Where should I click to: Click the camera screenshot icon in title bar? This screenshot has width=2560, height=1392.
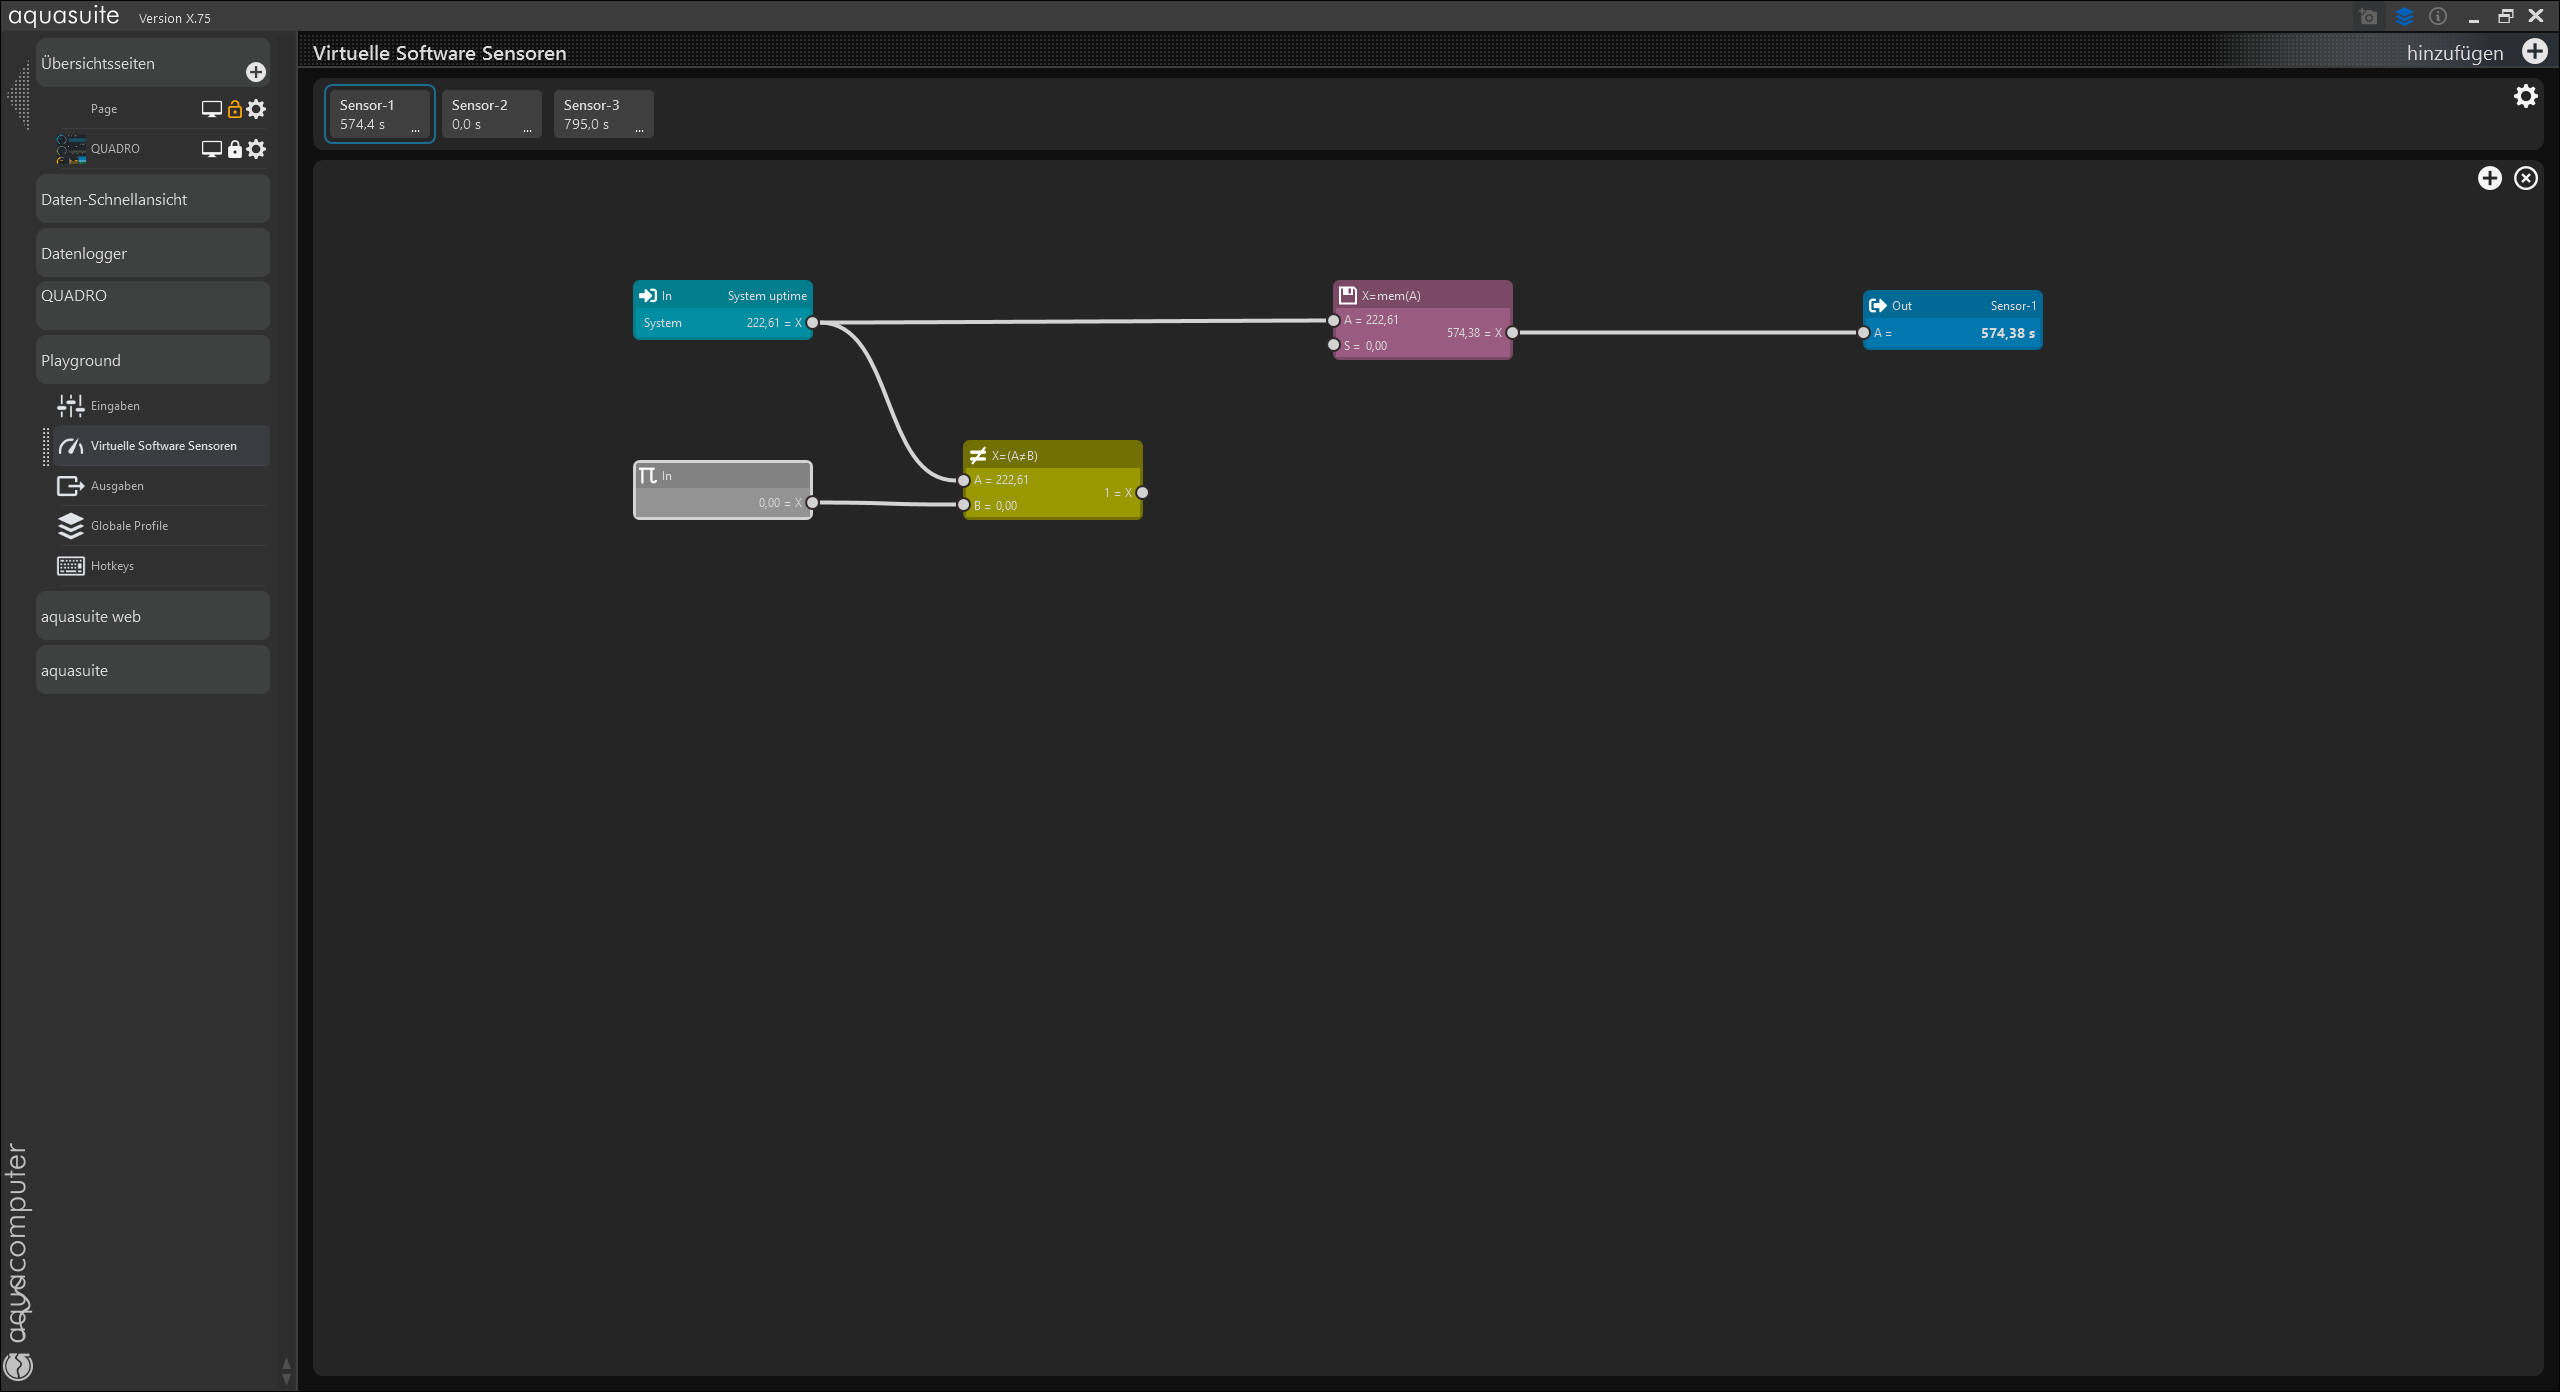point(2368,17)
